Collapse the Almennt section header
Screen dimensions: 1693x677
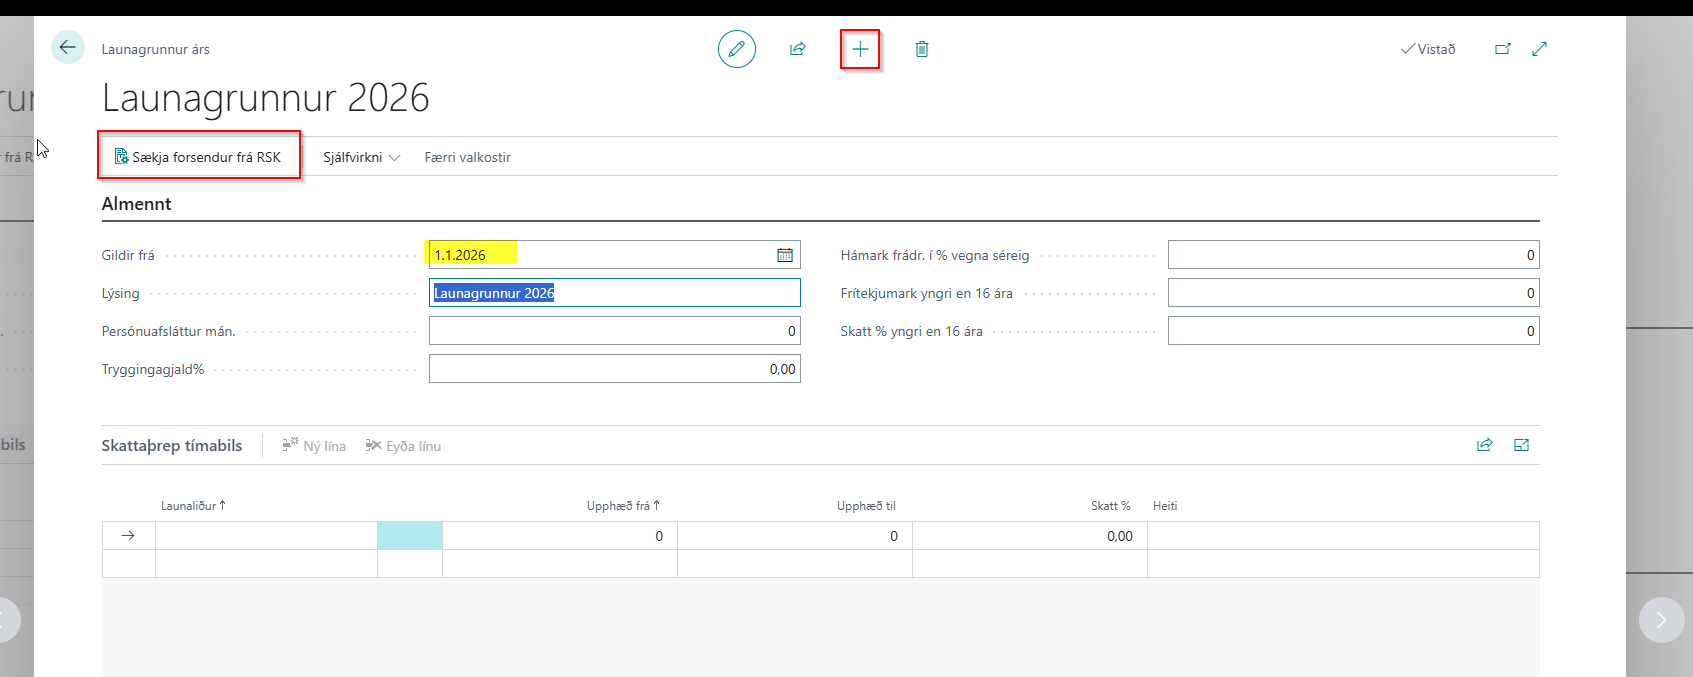[137, 204]
